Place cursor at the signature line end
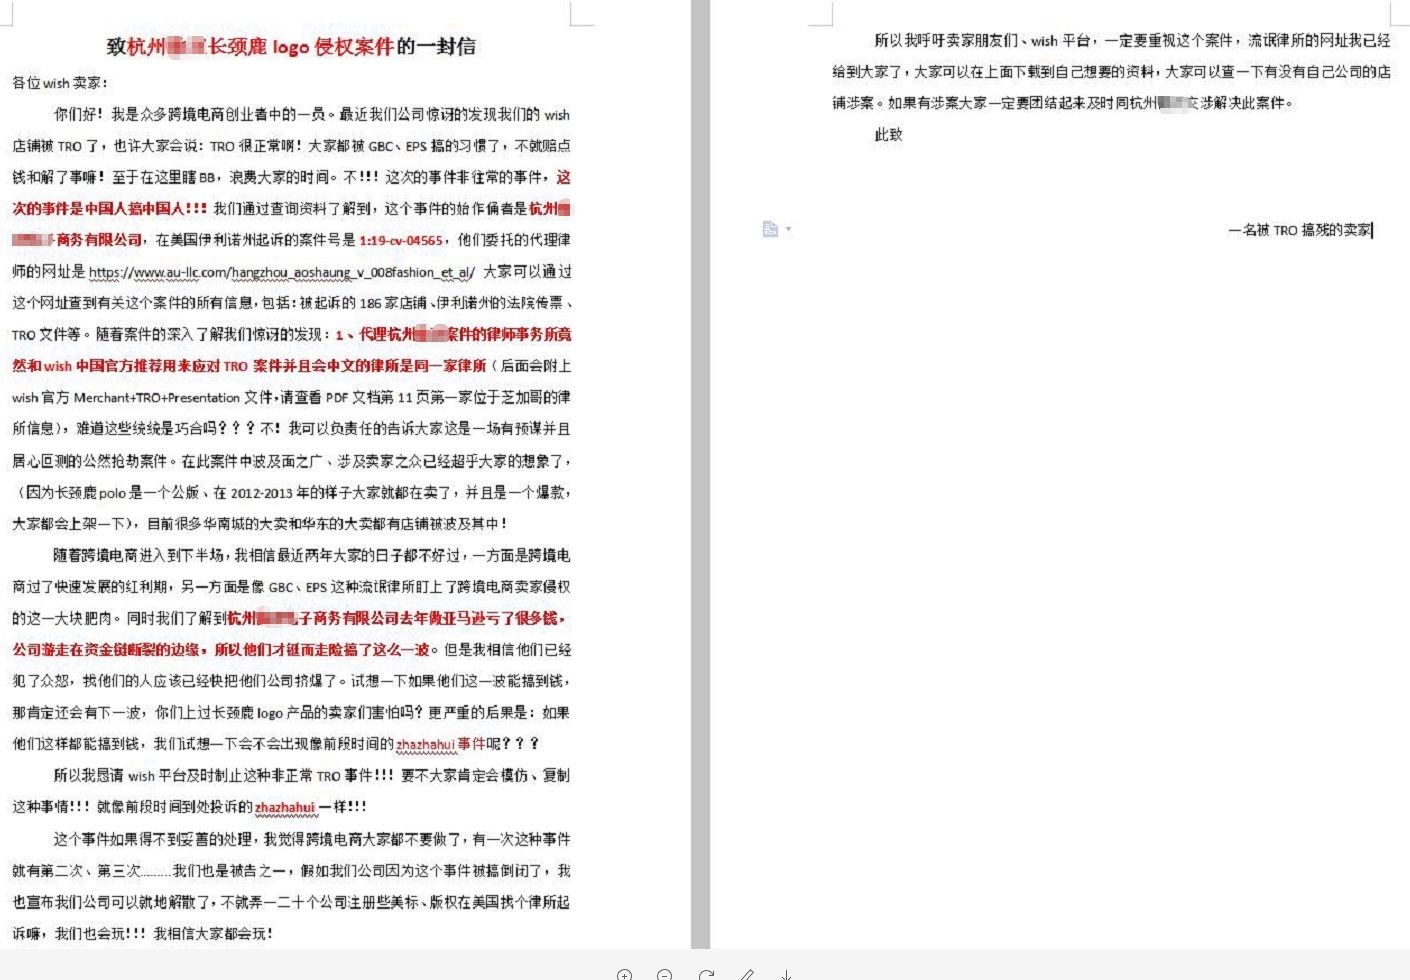 (1373, 230)
